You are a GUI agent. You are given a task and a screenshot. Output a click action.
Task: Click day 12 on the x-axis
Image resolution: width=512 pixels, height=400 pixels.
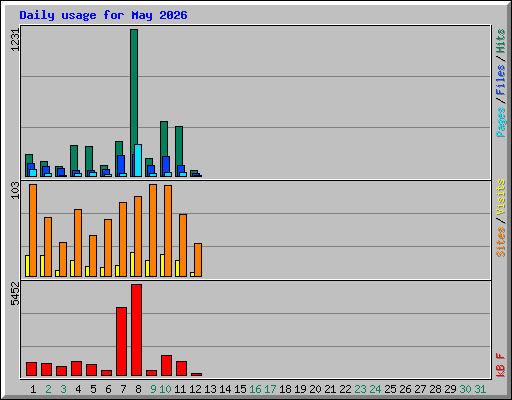pyautogui.click(x=195, y=389)
